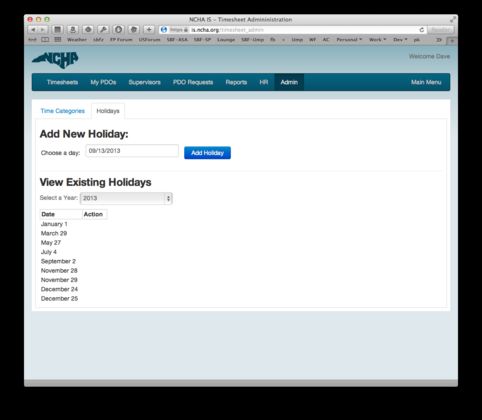This screenshot has height=420, width=482.
Task: Open the Top Sites grid icon
Action: 58,39
